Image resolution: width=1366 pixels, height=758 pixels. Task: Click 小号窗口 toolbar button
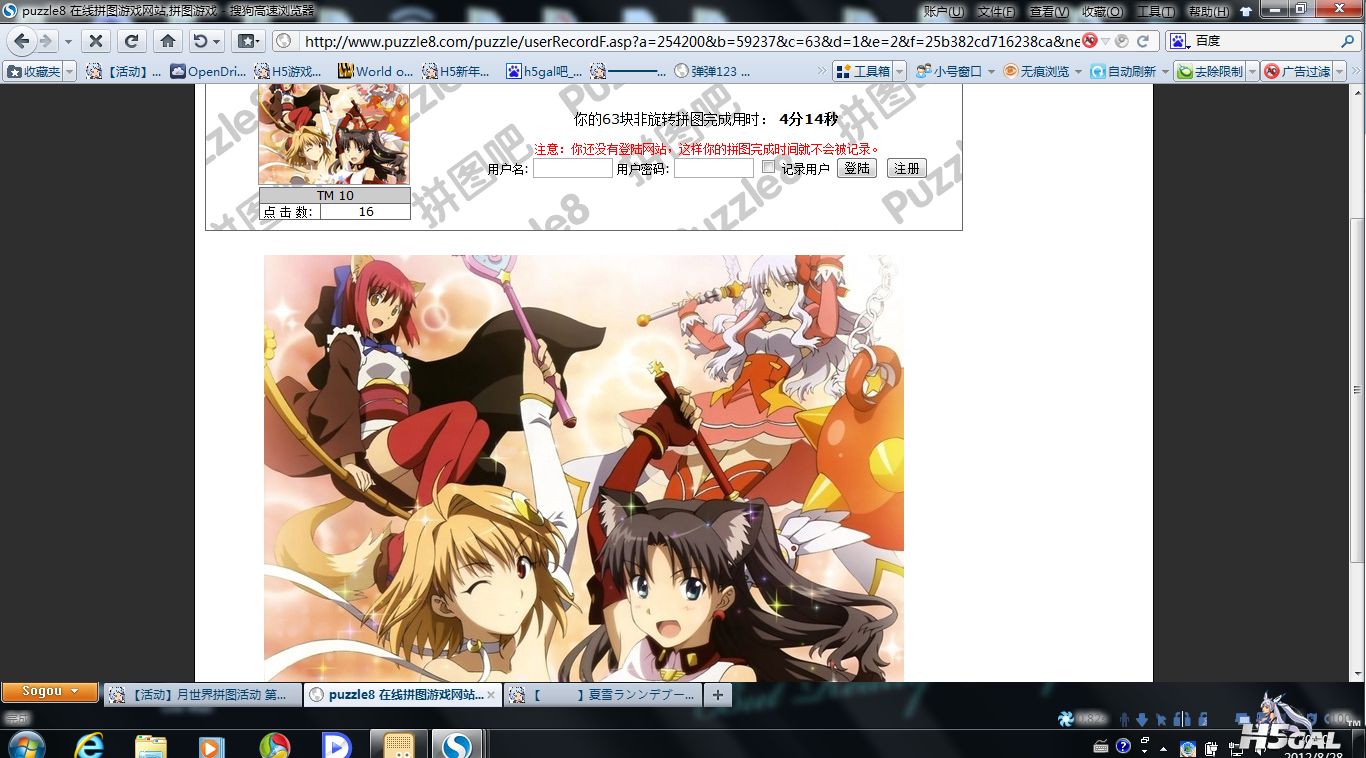[949, 71]
